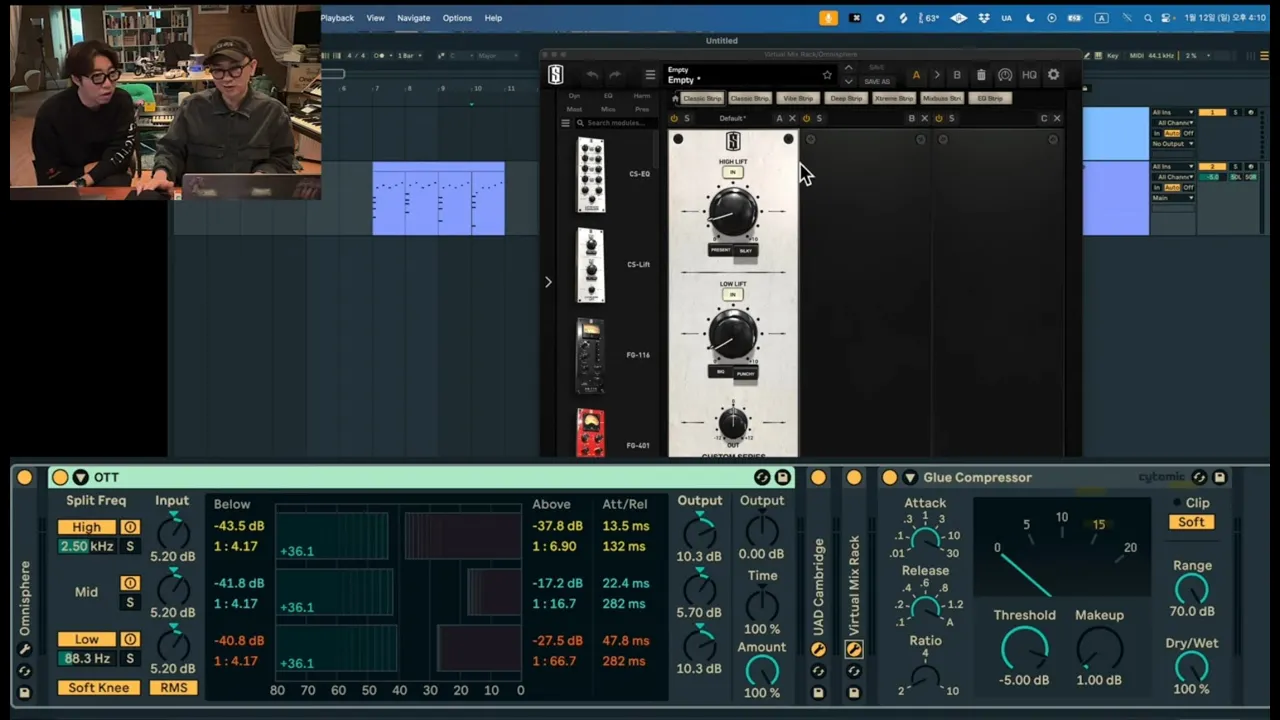Adjust Glue Compressor Threshold knob

click(1024, 651)
